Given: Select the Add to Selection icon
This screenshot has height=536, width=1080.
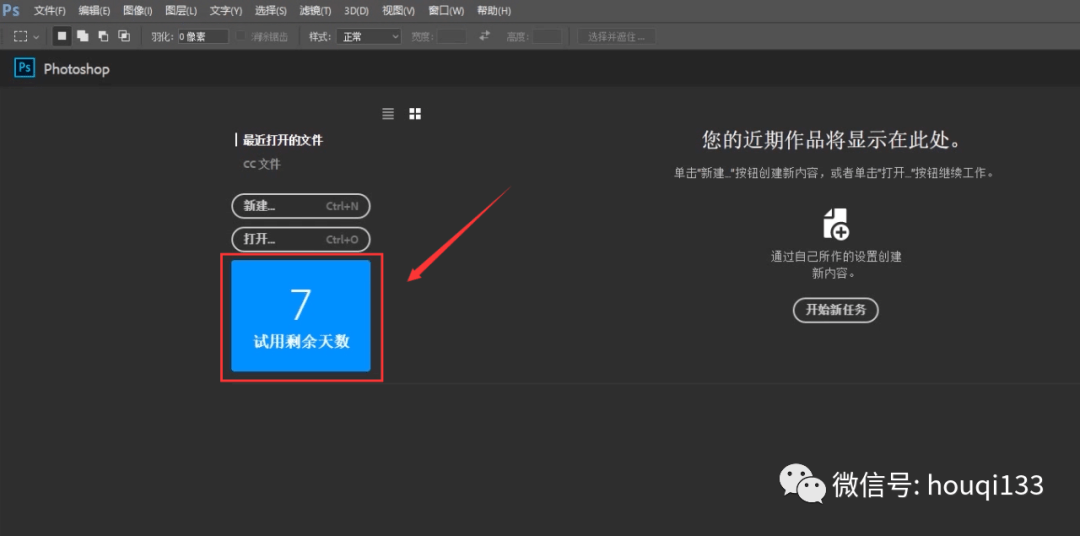Looking at the screenshot, I should 83,37.
